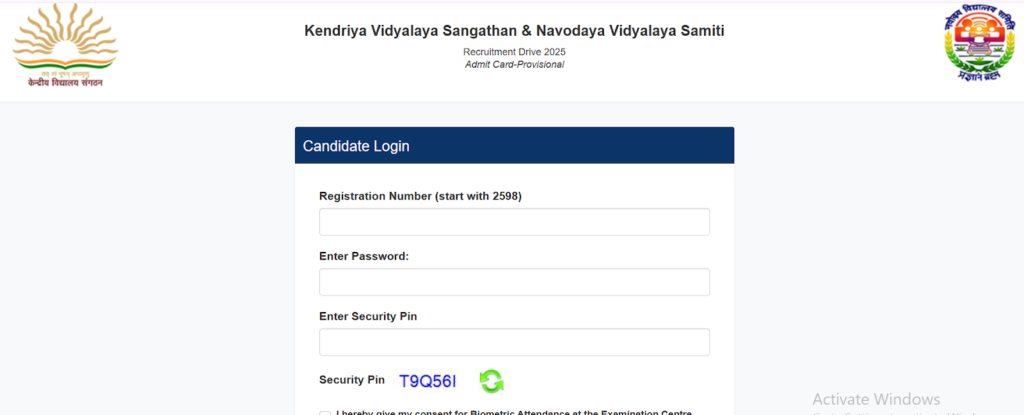The image size is (1024, 415).
Task: Select the Enter Security Pin textbox
Action: pos(514,342)
